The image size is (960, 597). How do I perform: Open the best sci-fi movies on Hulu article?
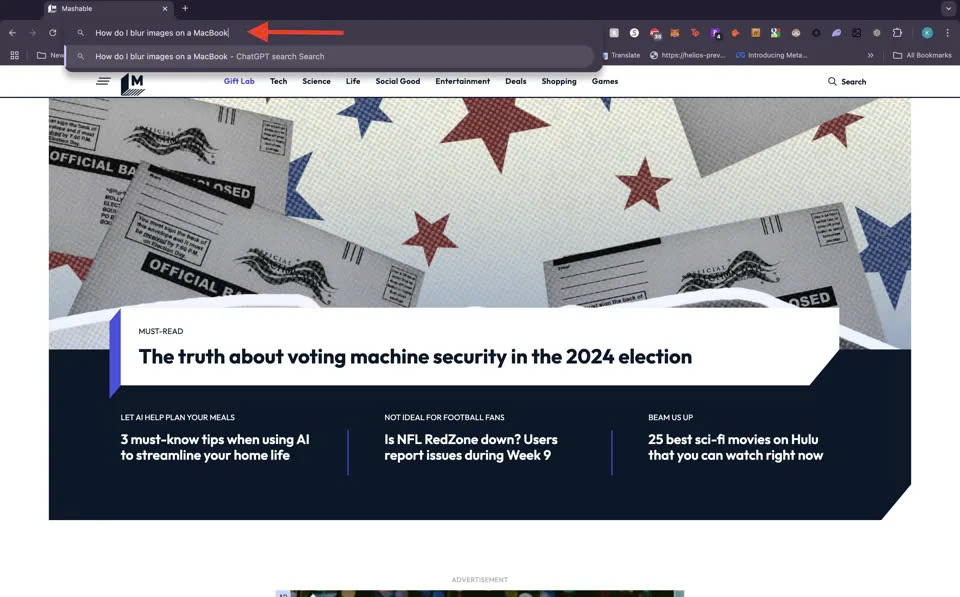point(735,447)
